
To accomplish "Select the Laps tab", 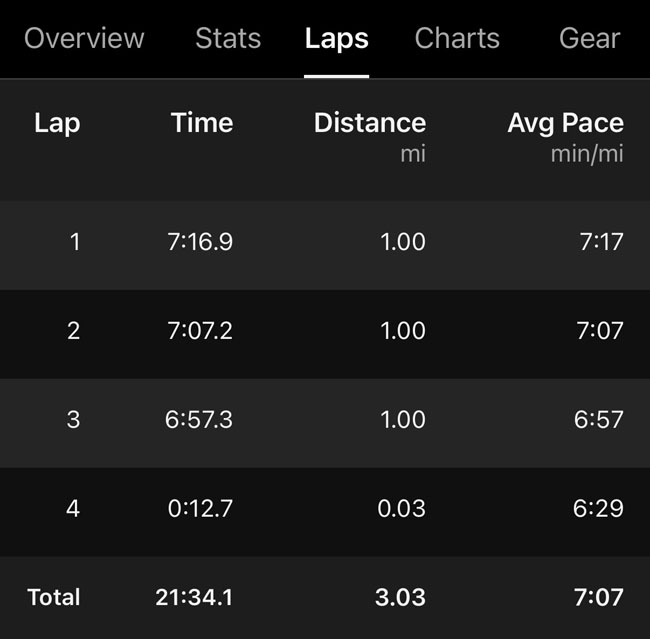I will 336,39.
